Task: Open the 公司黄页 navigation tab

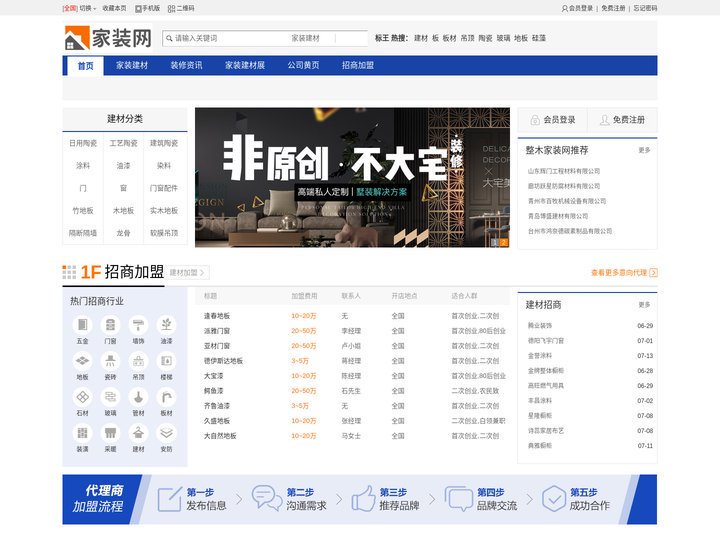Action: [x=304, y=66]
